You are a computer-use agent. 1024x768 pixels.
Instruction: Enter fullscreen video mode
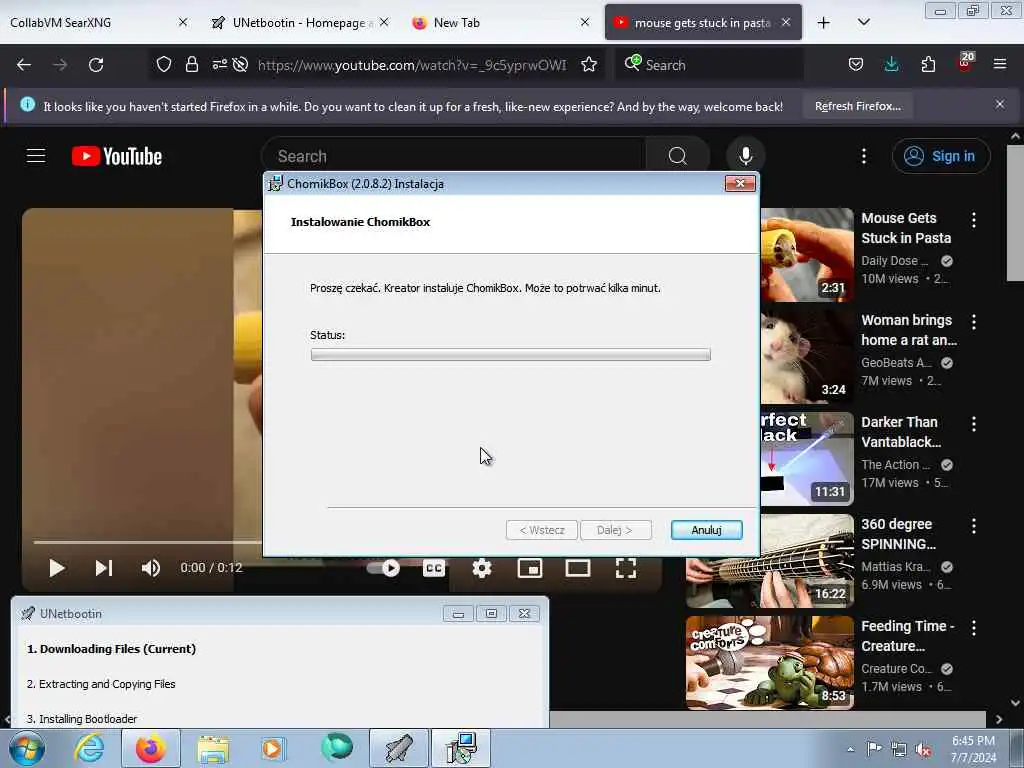(626, 568)
